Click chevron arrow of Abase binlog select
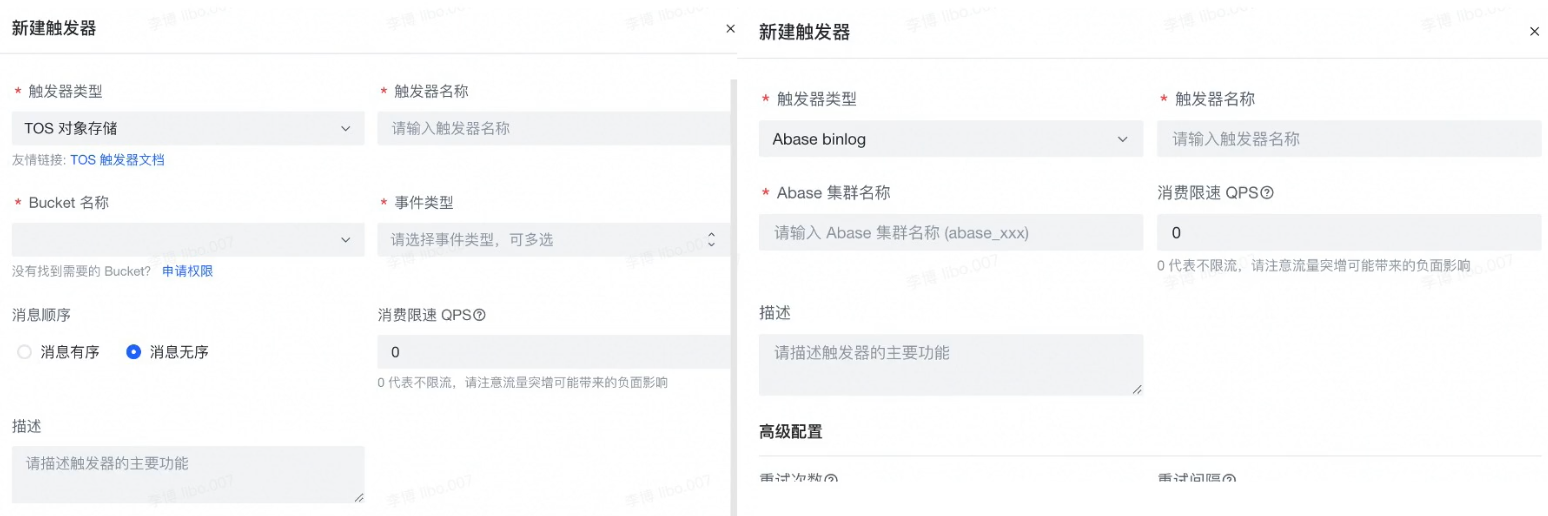The image size is (1548, 516). point(1122,139)
